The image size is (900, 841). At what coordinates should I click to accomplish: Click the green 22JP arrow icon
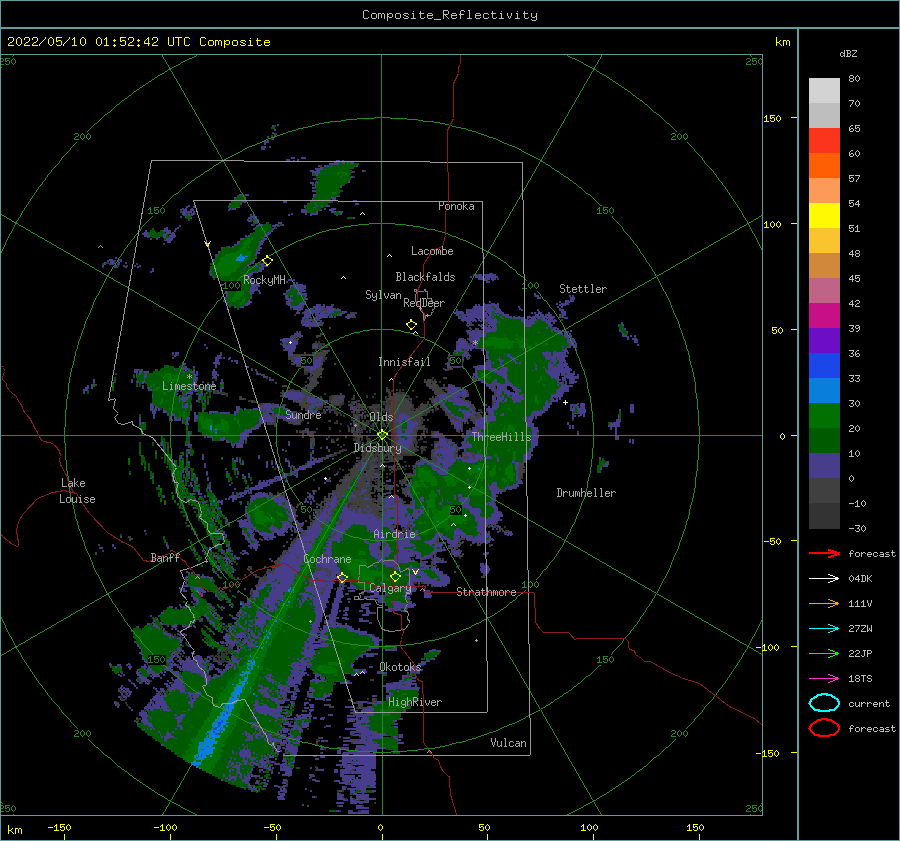pyautogui.click(x=824, y=653)
